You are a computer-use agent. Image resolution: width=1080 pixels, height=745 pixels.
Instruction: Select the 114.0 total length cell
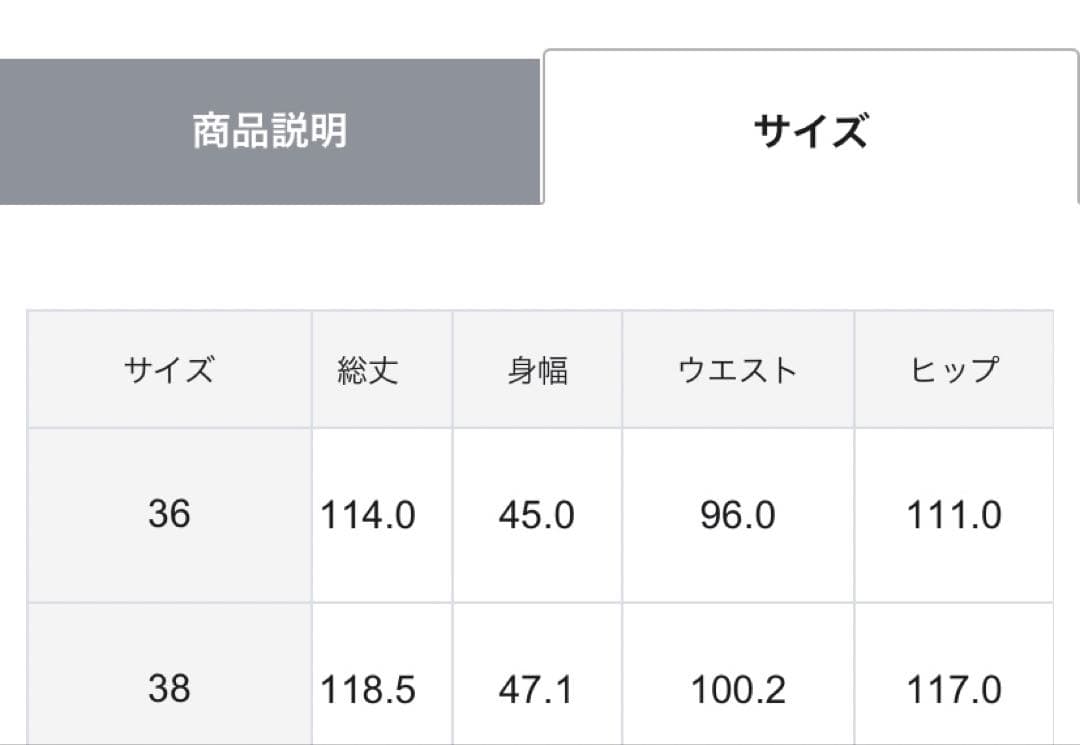click(x=368, y=516)
